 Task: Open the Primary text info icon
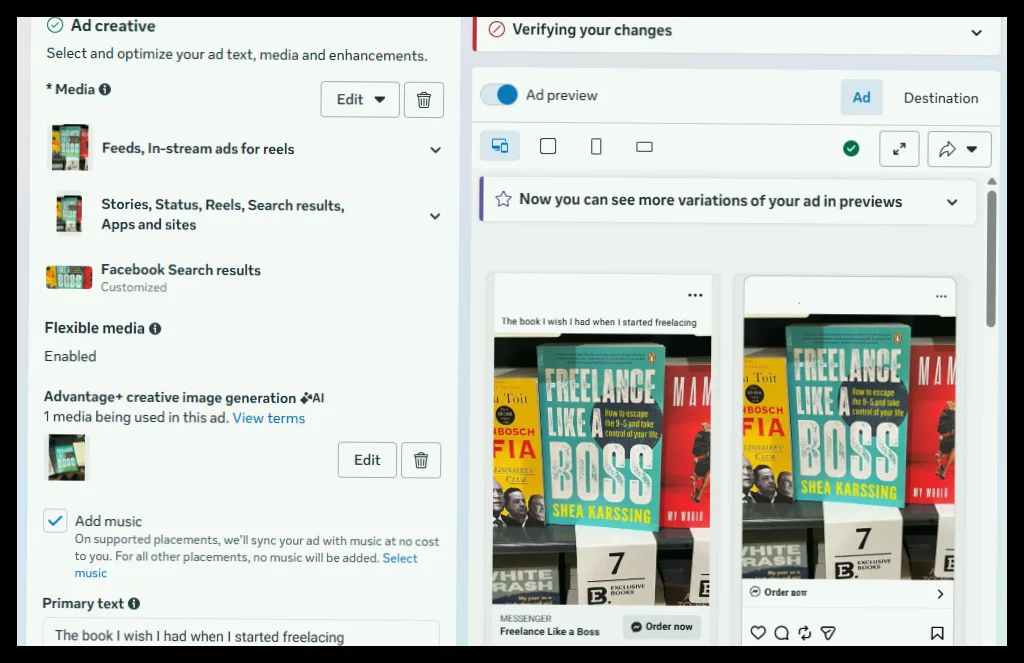[x=134, y=604]
